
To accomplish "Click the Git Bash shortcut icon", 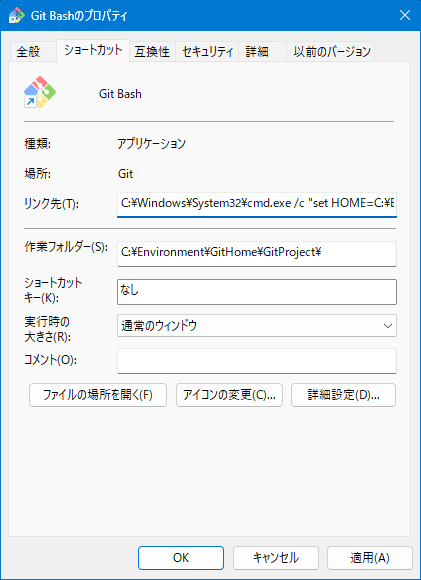I will (x=40, y=92).
